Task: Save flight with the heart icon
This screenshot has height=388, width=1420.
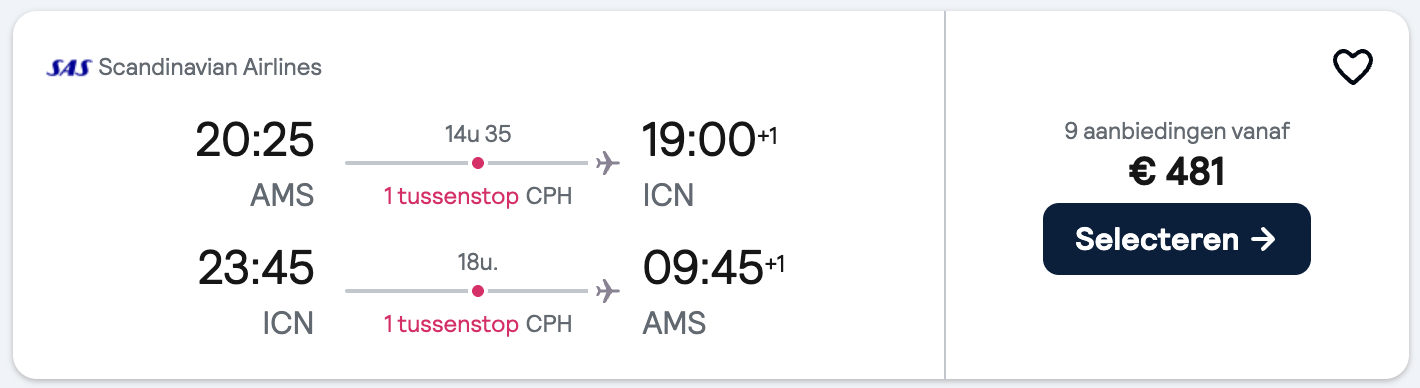Action: point(1353,68)
